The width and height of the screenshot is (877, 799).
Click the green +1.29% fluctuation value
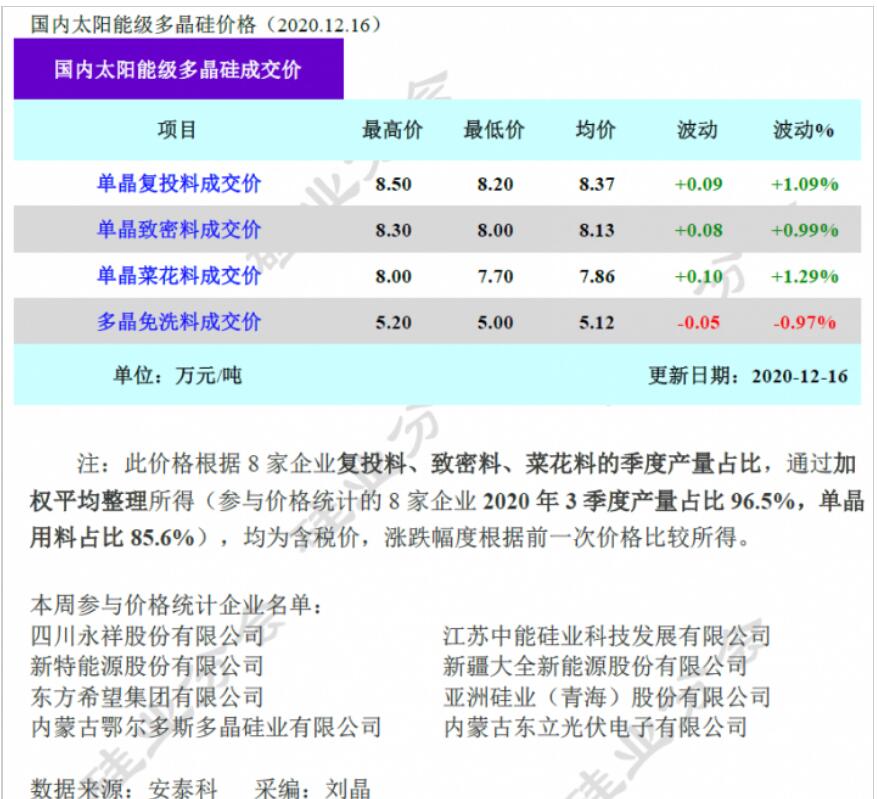pos(804,277)
